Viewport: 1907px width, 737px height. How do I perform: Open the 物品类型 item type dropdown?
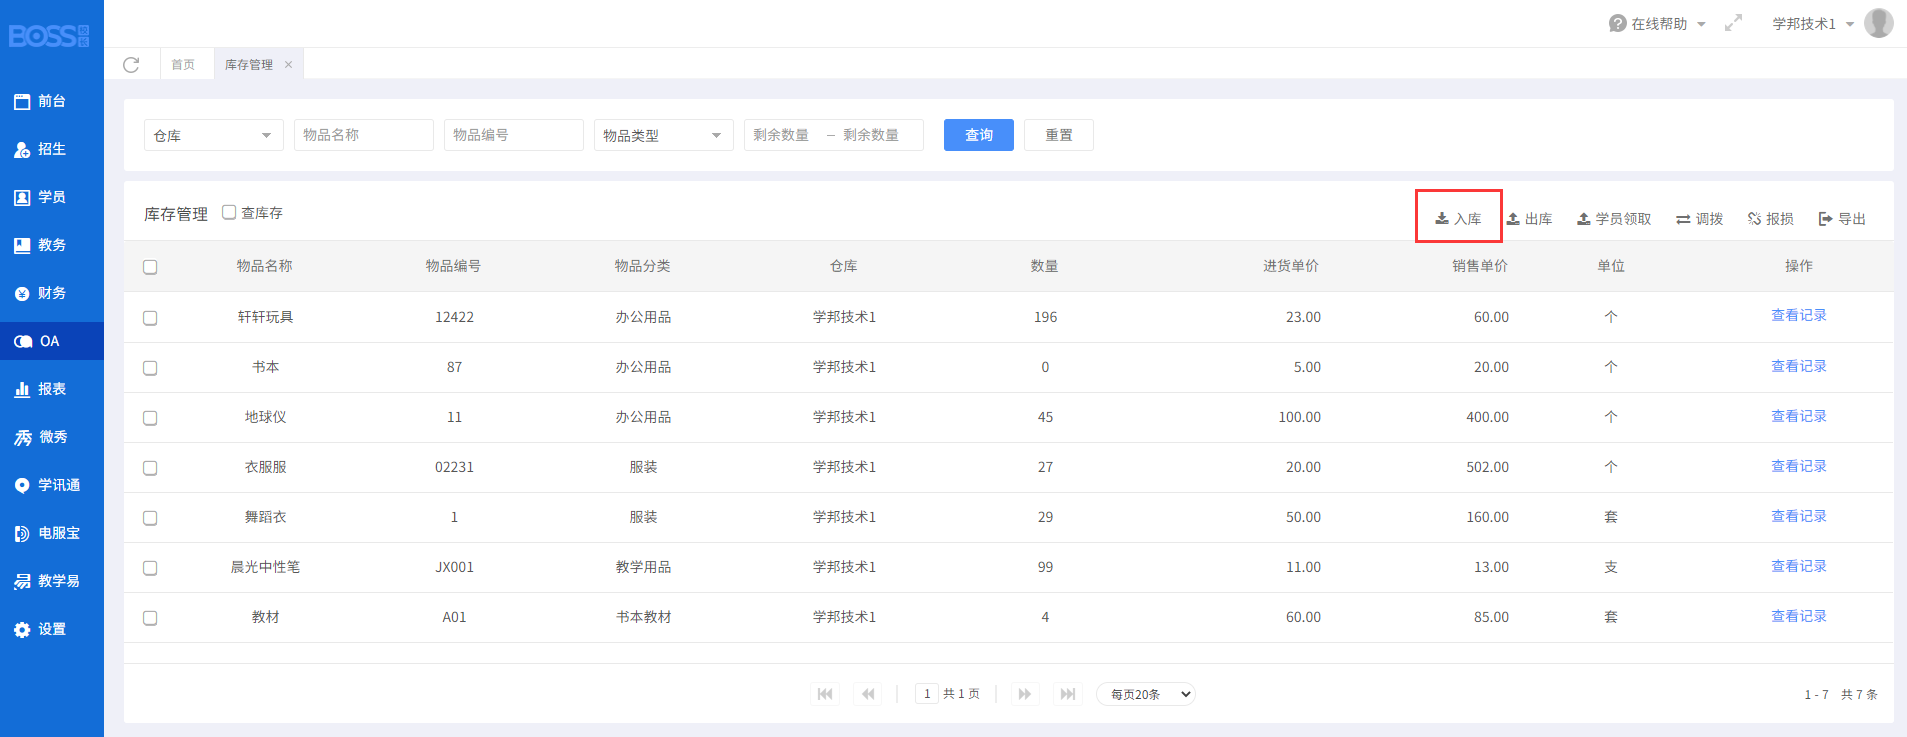tap(664, 135)
